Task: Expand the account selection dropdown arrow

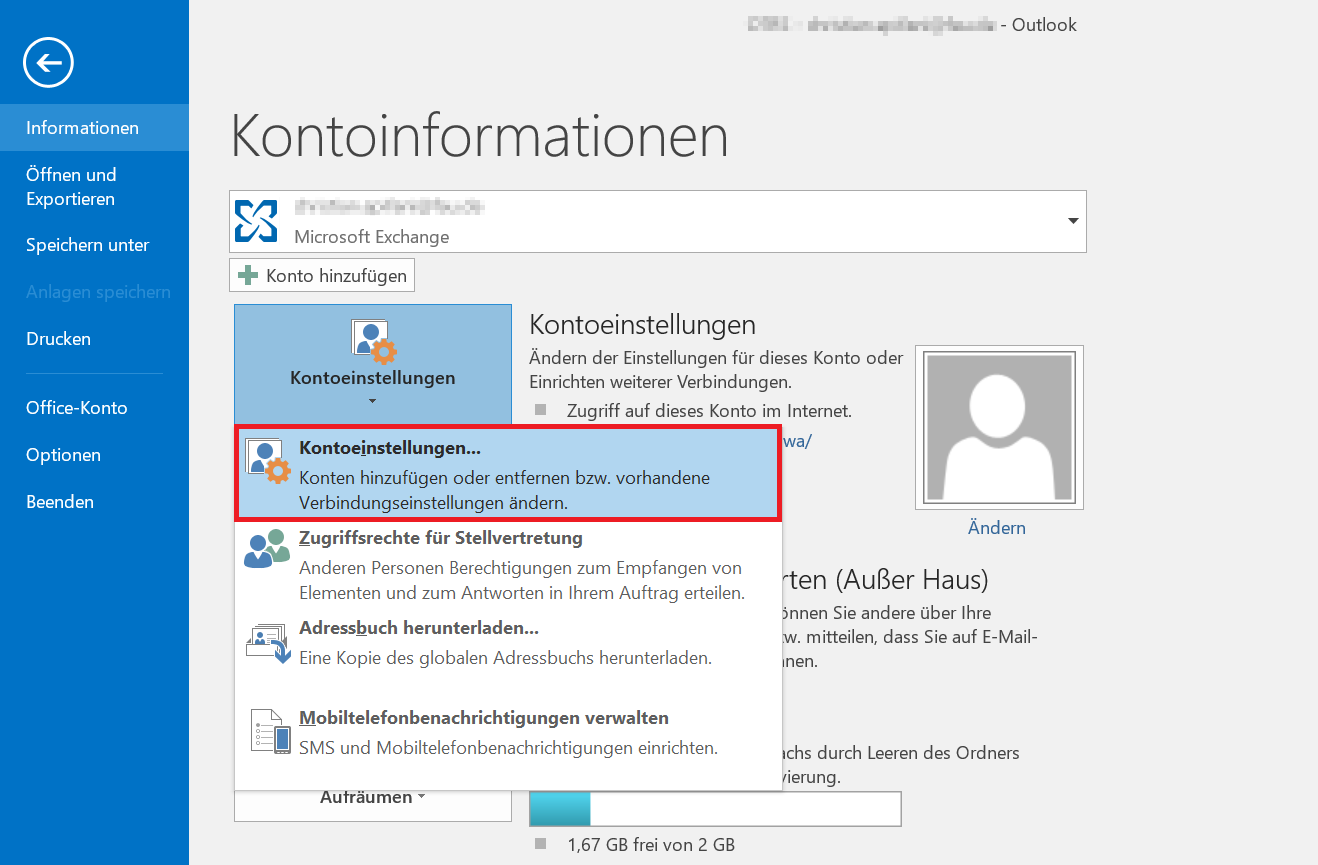Action: coord(1073,221)
